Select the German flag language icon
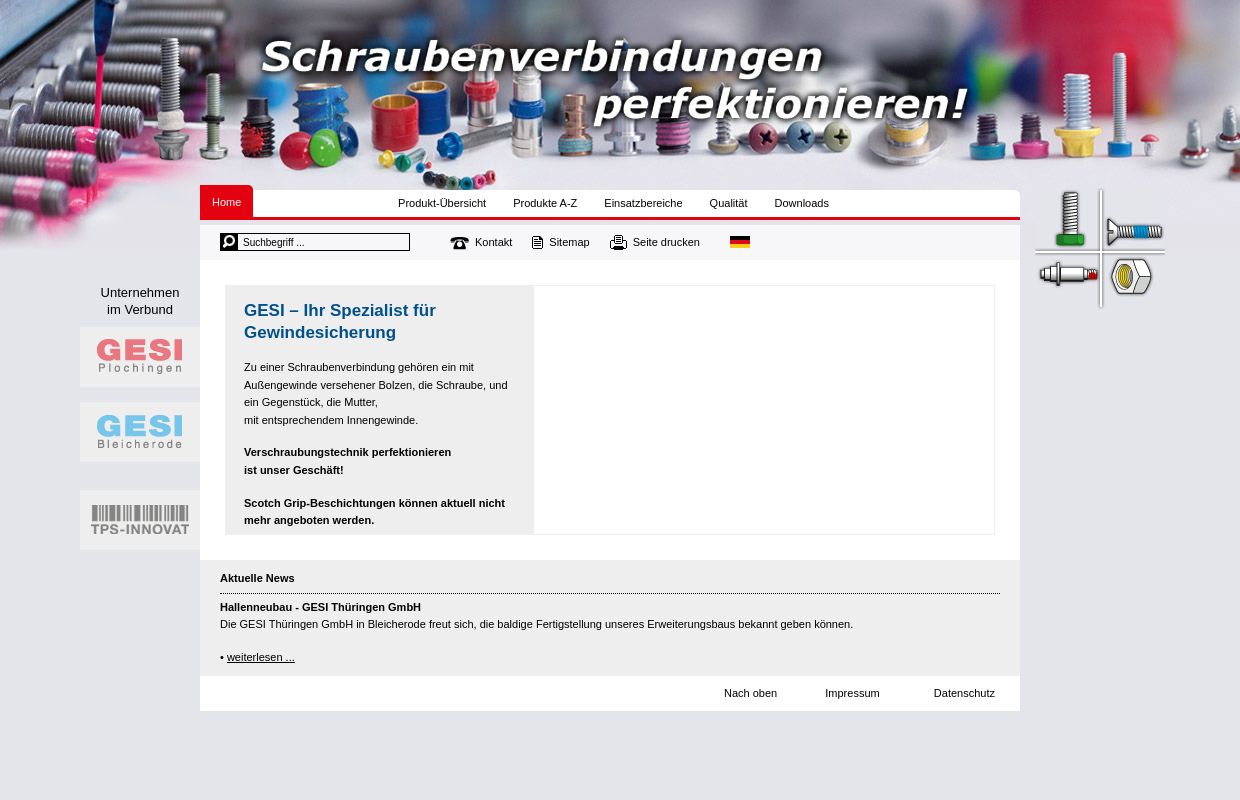The height and width of the screenshot is (800, 1240). 740,242
